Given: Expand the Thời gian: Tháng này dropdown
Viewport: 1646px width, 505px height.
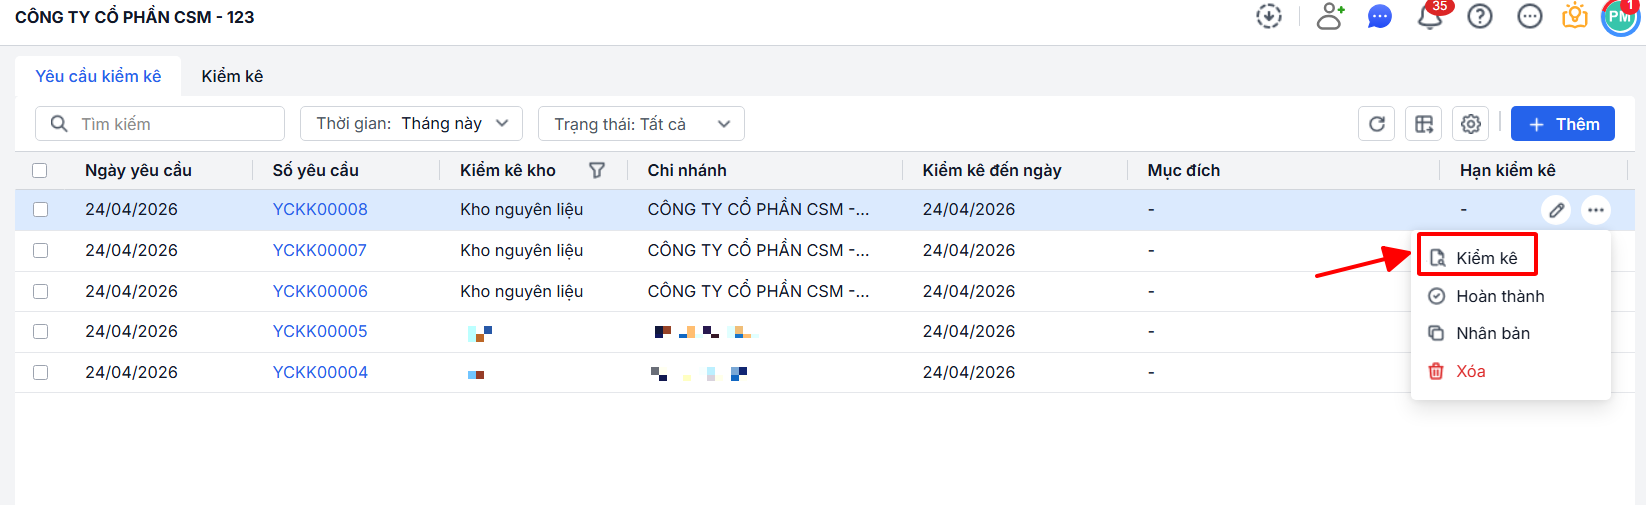Looking at the screenshot, I should [x=412, y=124].
